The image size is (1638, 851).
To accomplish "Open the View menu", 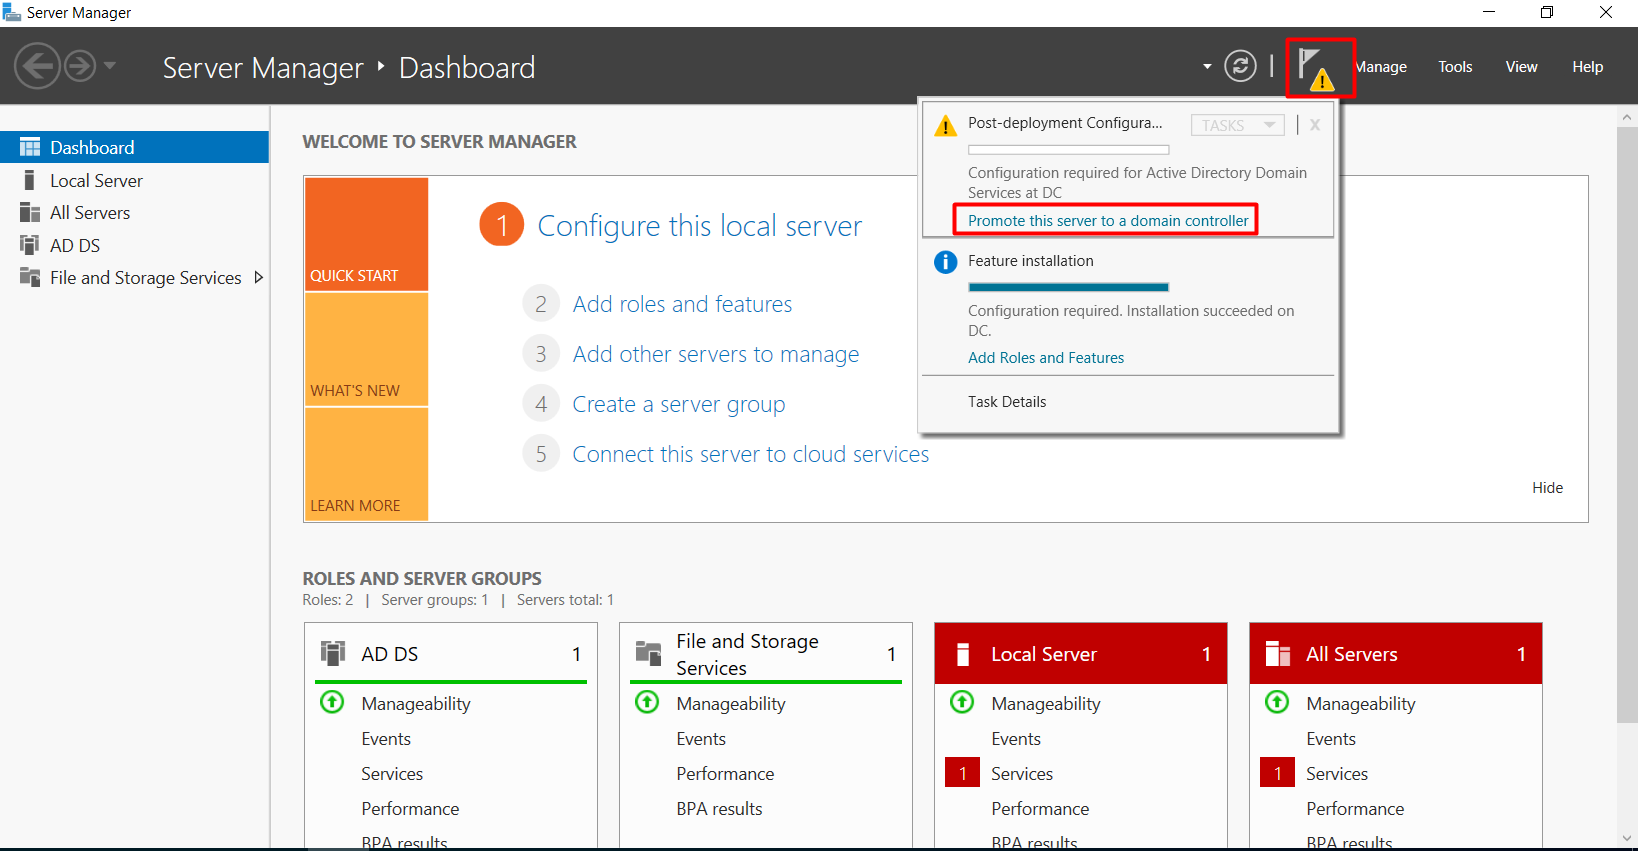I will coord(1520,67).
